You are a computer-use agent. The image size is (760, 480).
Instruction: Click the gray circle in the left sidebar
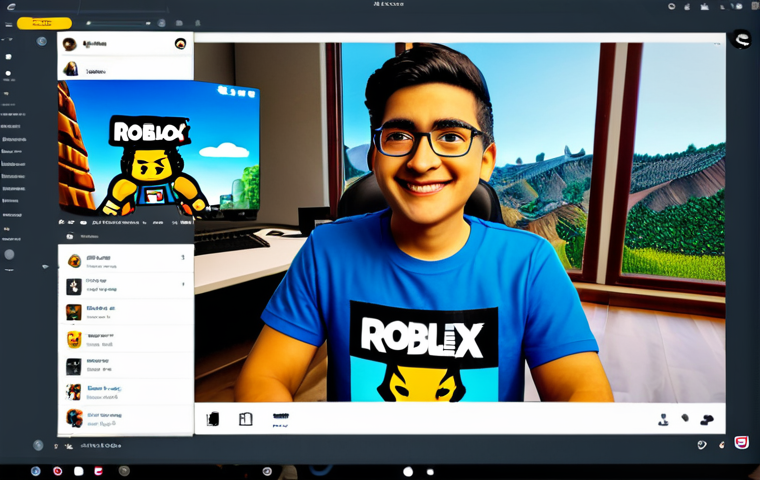pos(9,254)
